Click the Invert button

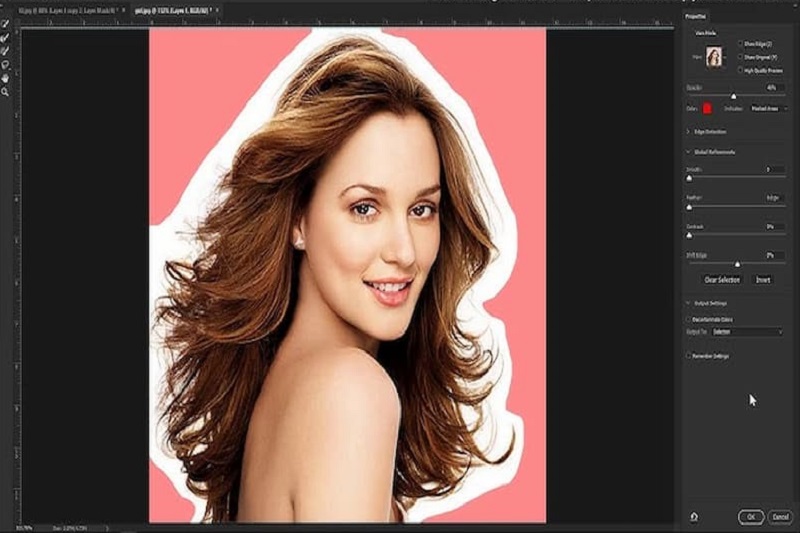pyautogui.click(x=763, y=280)
